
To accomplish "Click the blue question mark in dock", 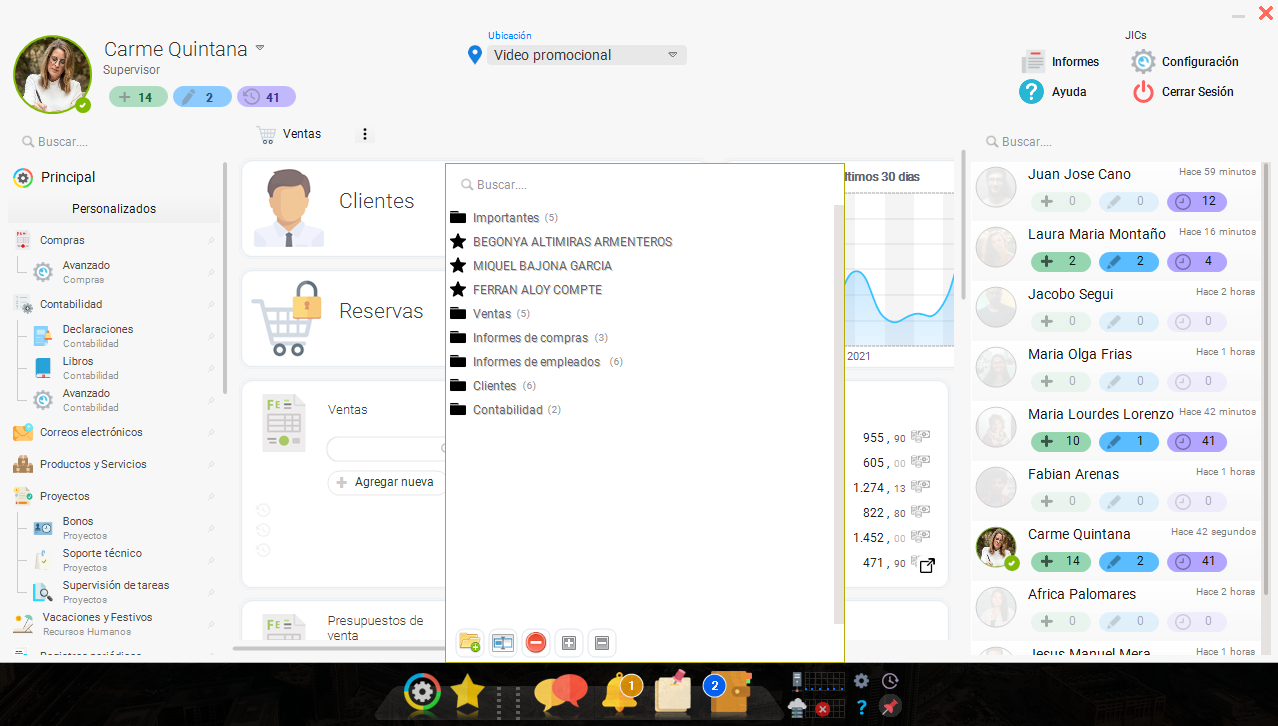I will click(862, 708).
